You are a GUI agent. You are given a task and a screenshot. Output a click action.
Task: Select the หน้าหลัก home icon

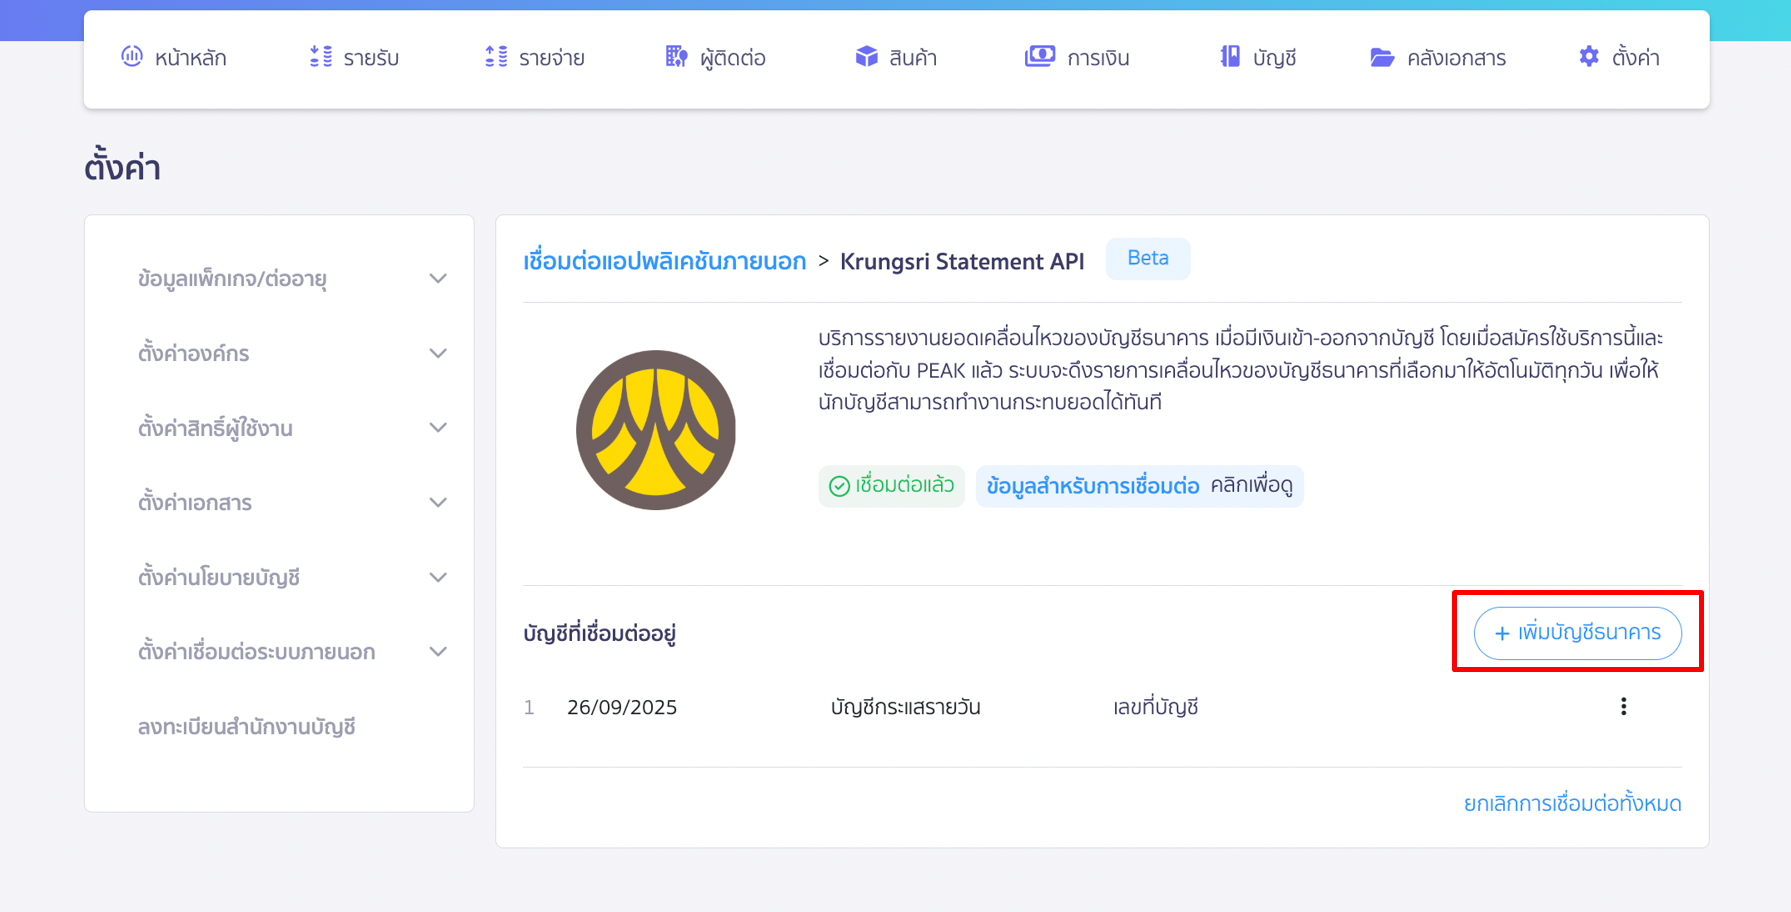[x=131, y=57]
